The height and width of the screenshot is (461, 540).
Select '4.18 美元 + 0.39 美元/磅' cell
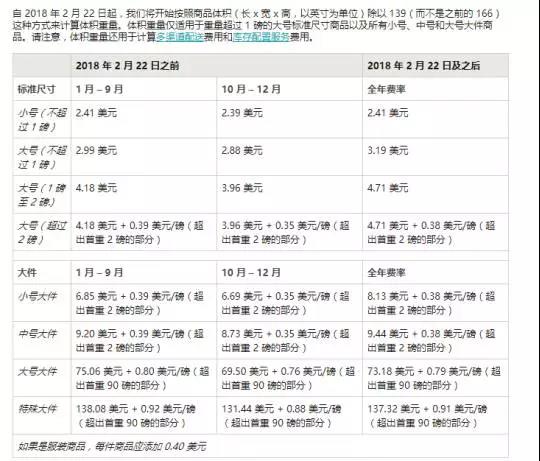[140, 232]
